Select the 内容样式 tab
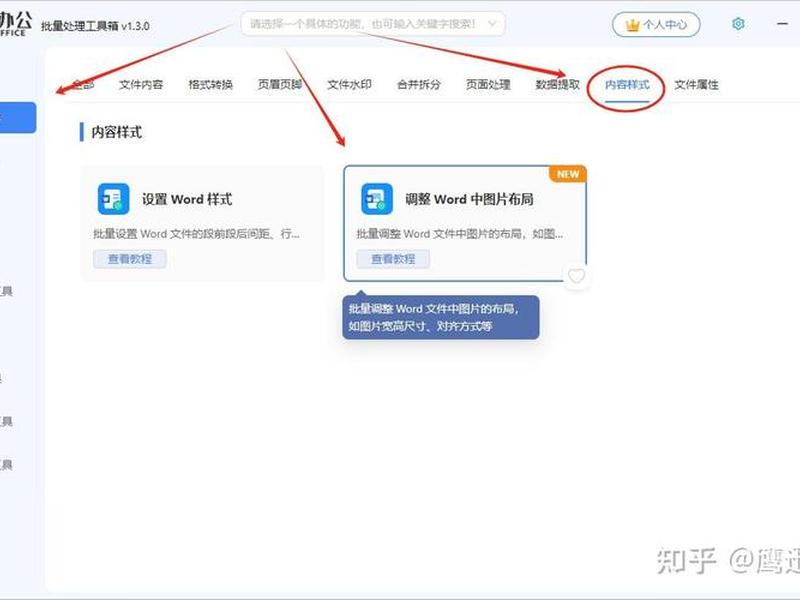Image resolution: width=800 pixels, height=600 pixels. (627, 85)
